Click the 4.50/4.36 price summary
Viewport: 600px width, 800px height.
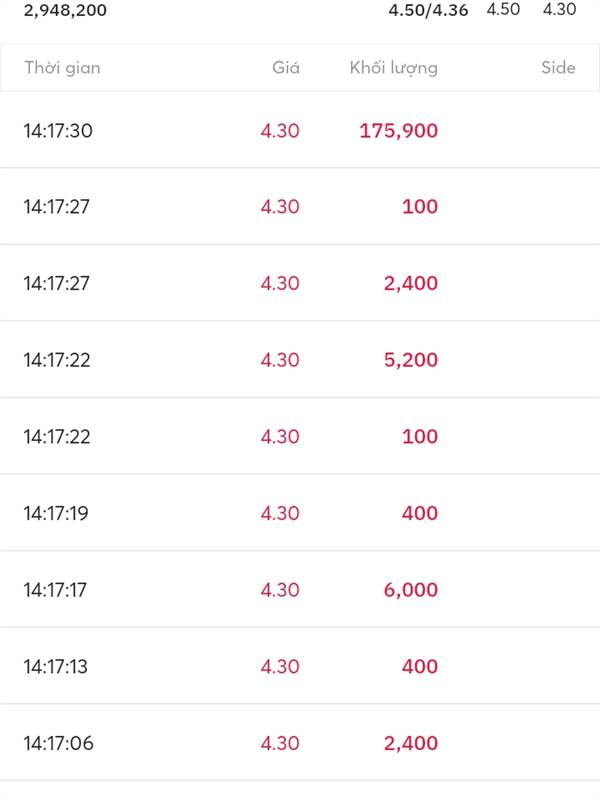point(428,10)
